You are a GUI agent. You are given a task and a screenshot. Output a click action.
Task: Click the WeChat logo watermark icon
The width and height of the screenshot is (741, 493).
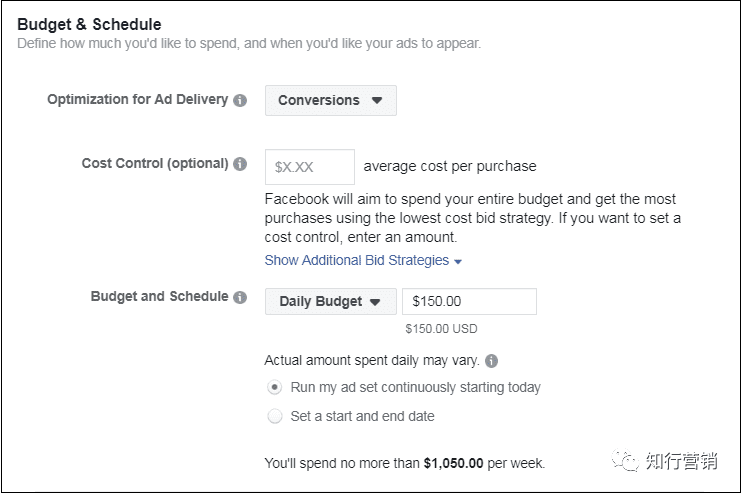[626, 460]
